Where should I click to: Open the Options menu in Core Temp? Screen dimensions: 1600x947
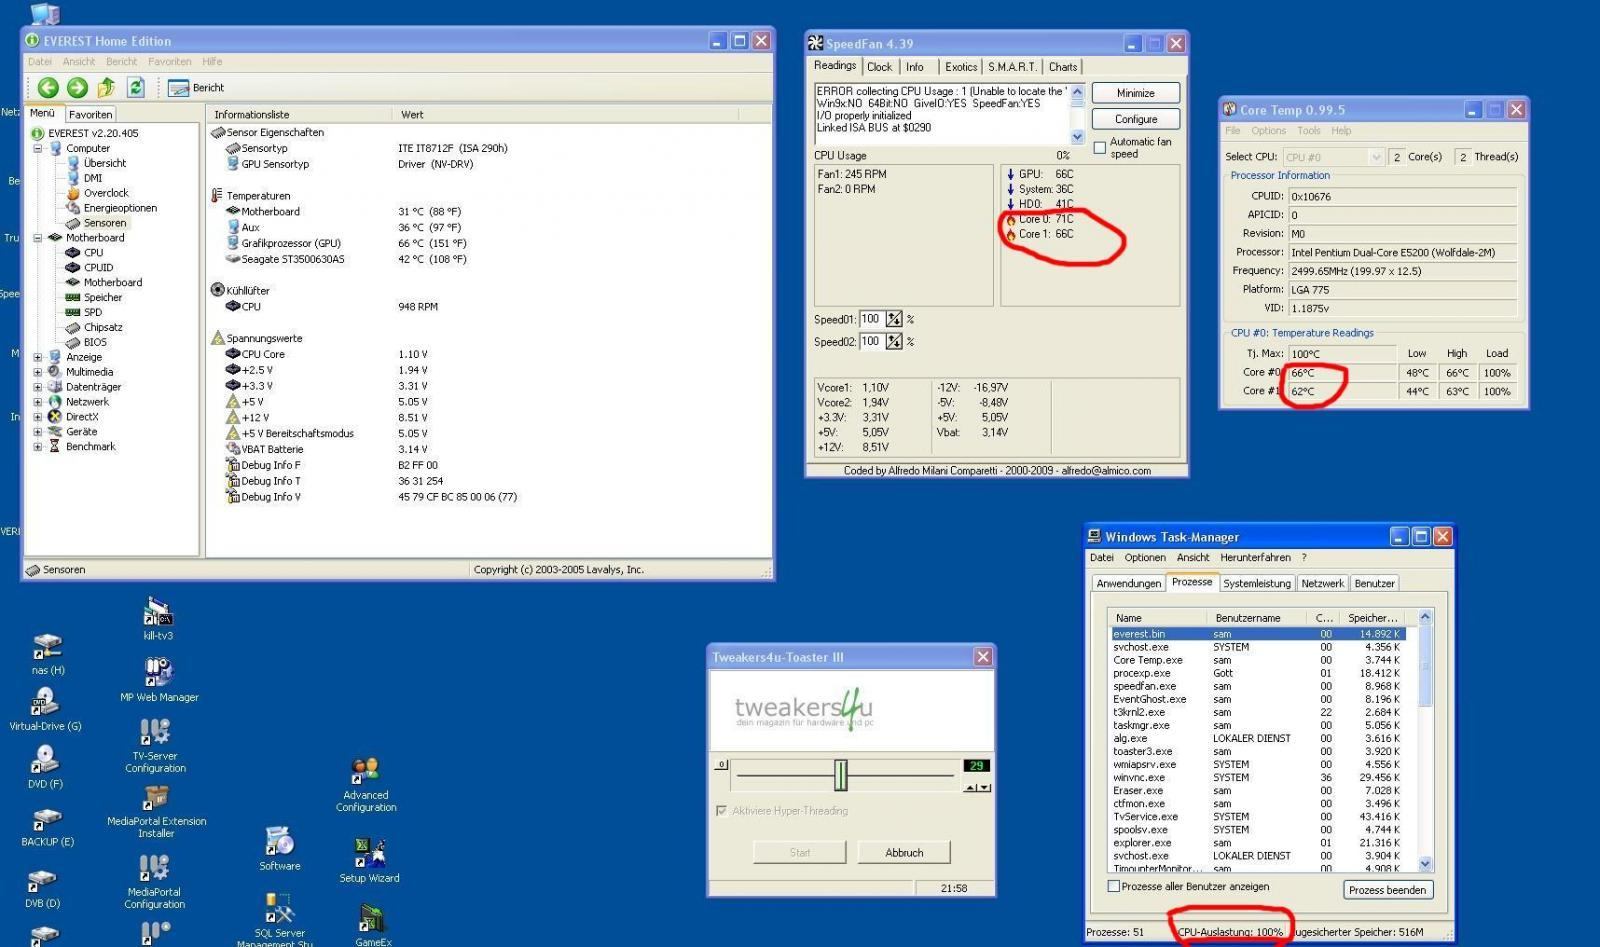[1268, 131]
